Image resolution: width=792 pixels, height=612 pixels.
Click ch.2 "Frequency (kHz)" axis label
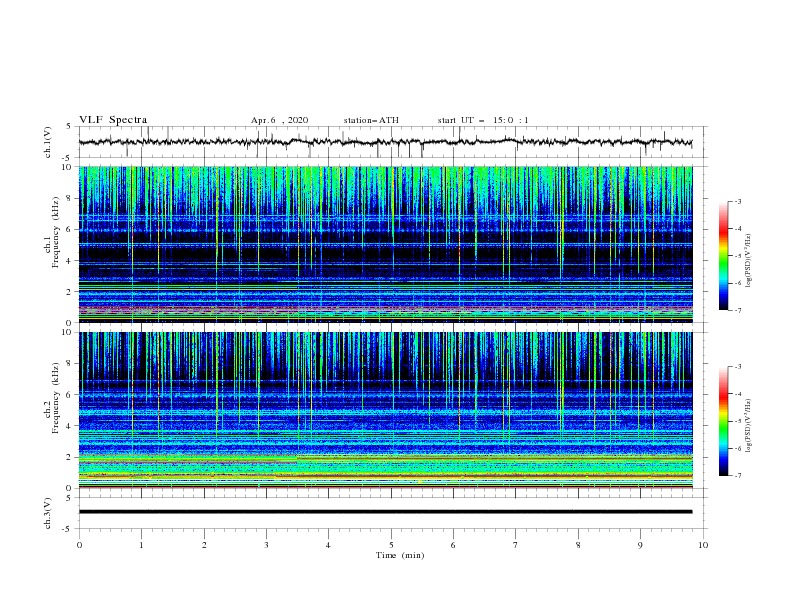(55, 398)
